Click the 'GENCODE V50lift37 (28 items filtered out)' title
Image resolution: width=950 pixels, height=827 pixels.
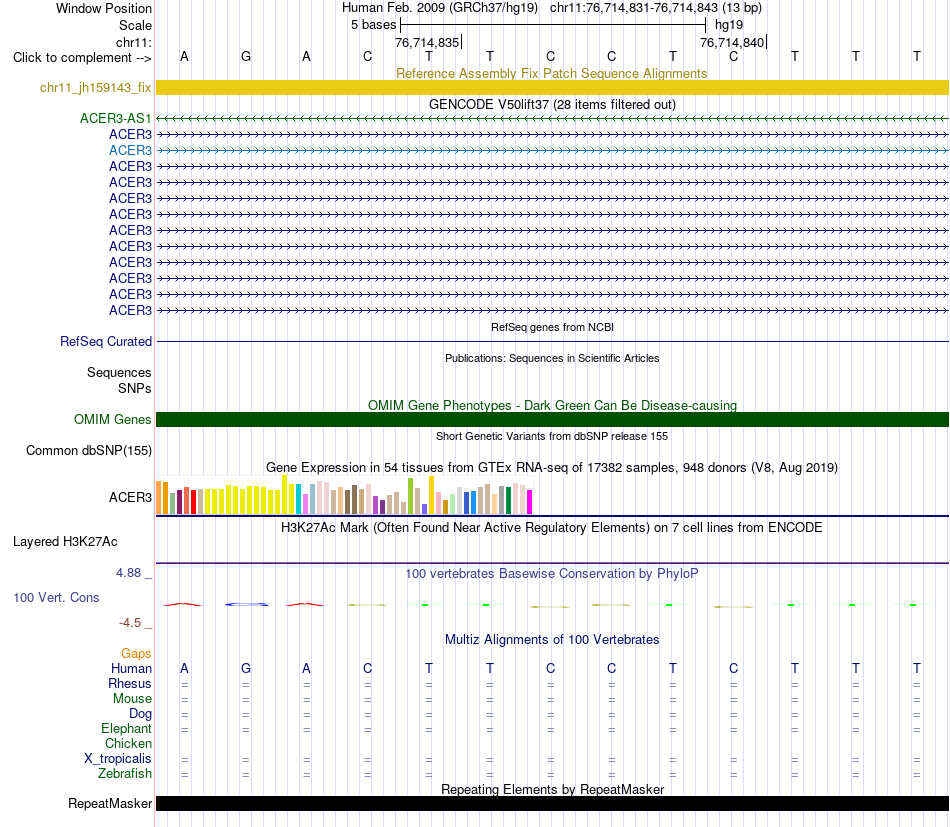coord(552,104)
